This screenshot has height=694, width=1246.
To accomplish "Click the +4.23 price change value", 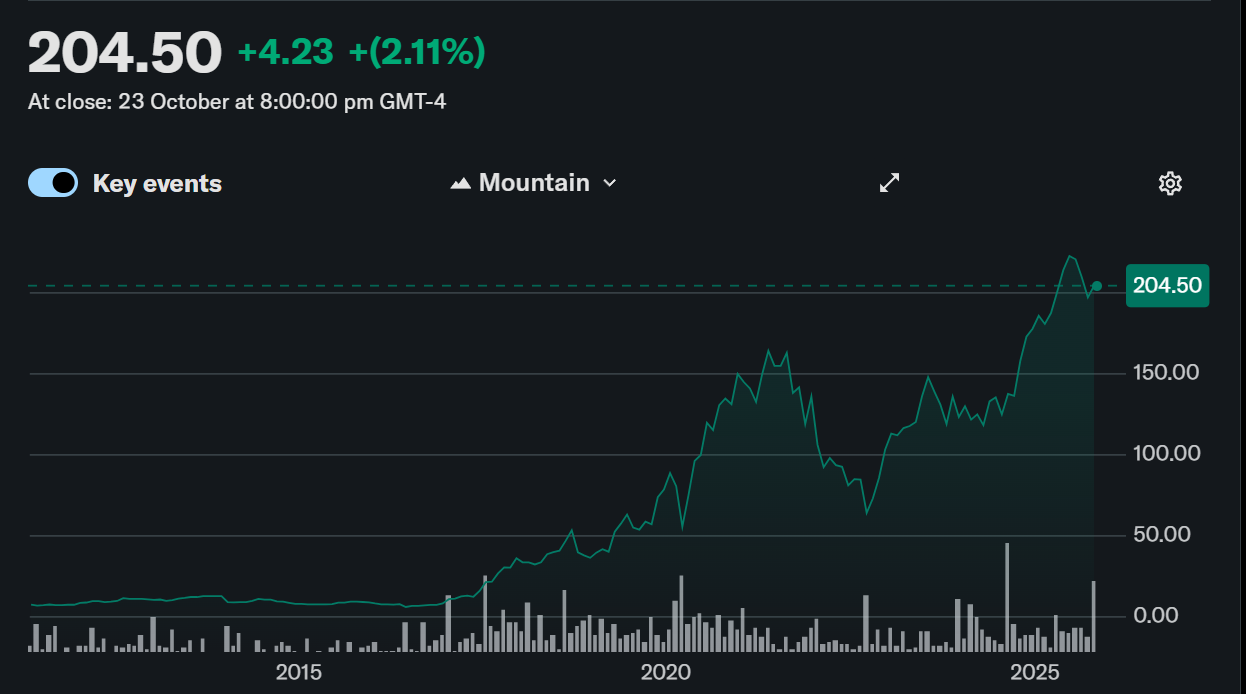I will [286, 51].
